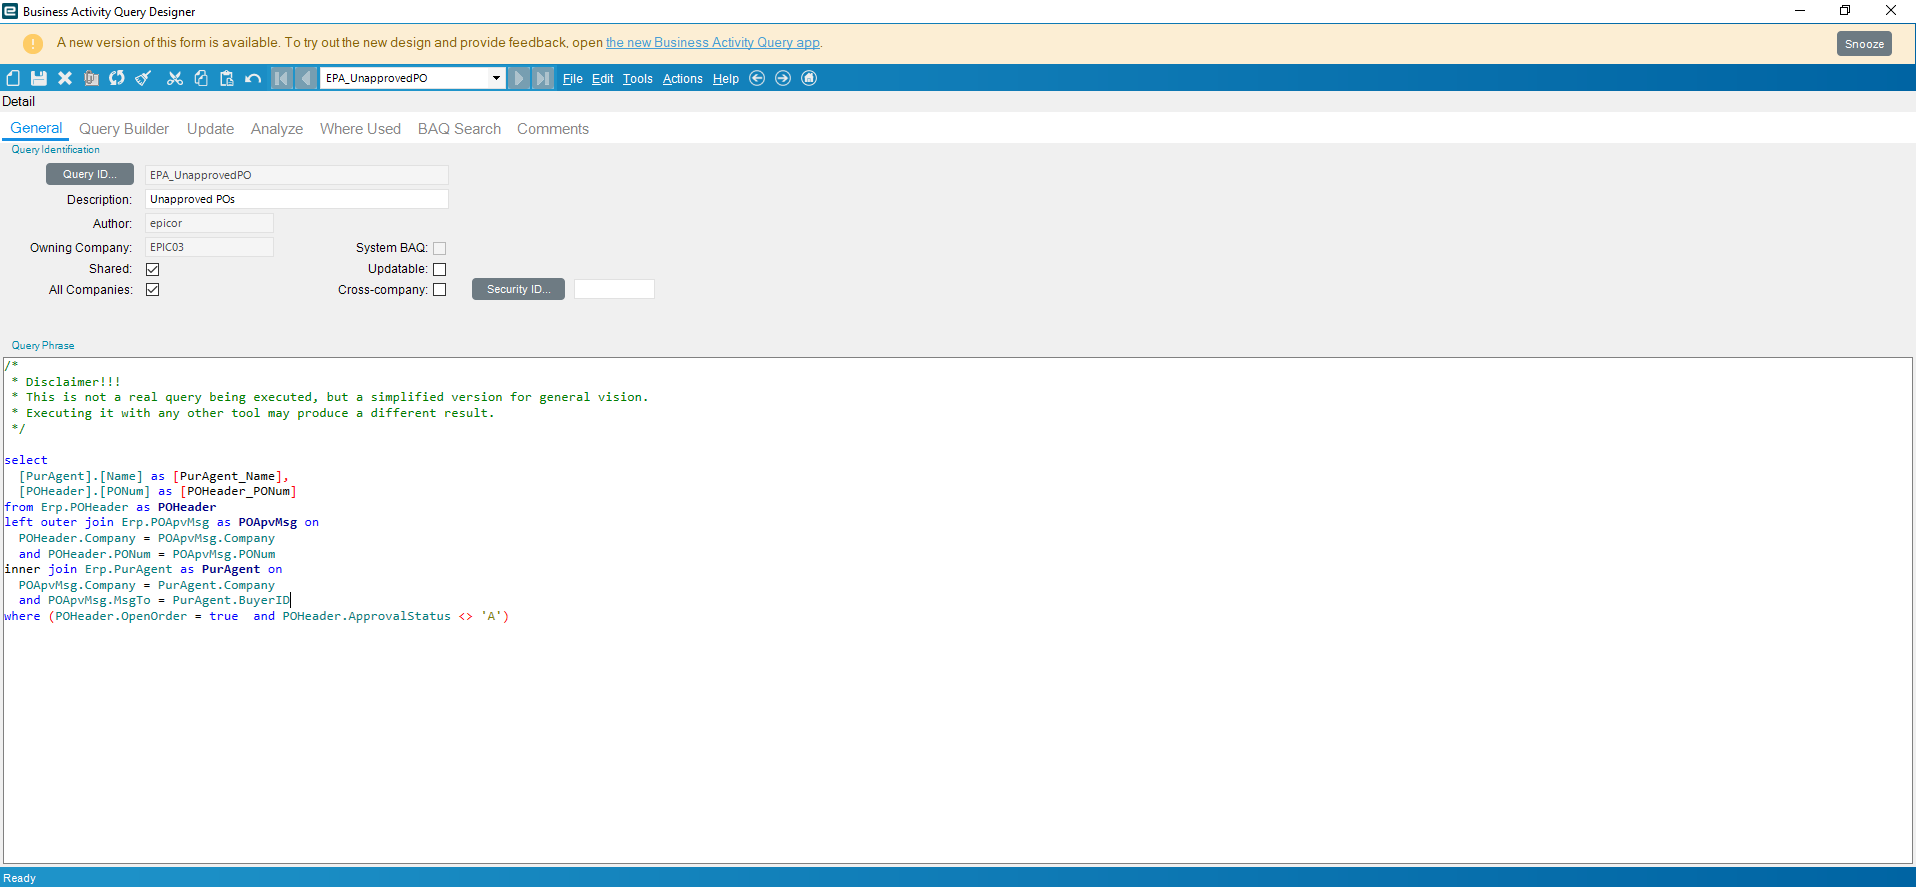The width and height of the screenshot is (1916, 887).
Task: Click the Author field showing epicor
Action: [209, 223]
